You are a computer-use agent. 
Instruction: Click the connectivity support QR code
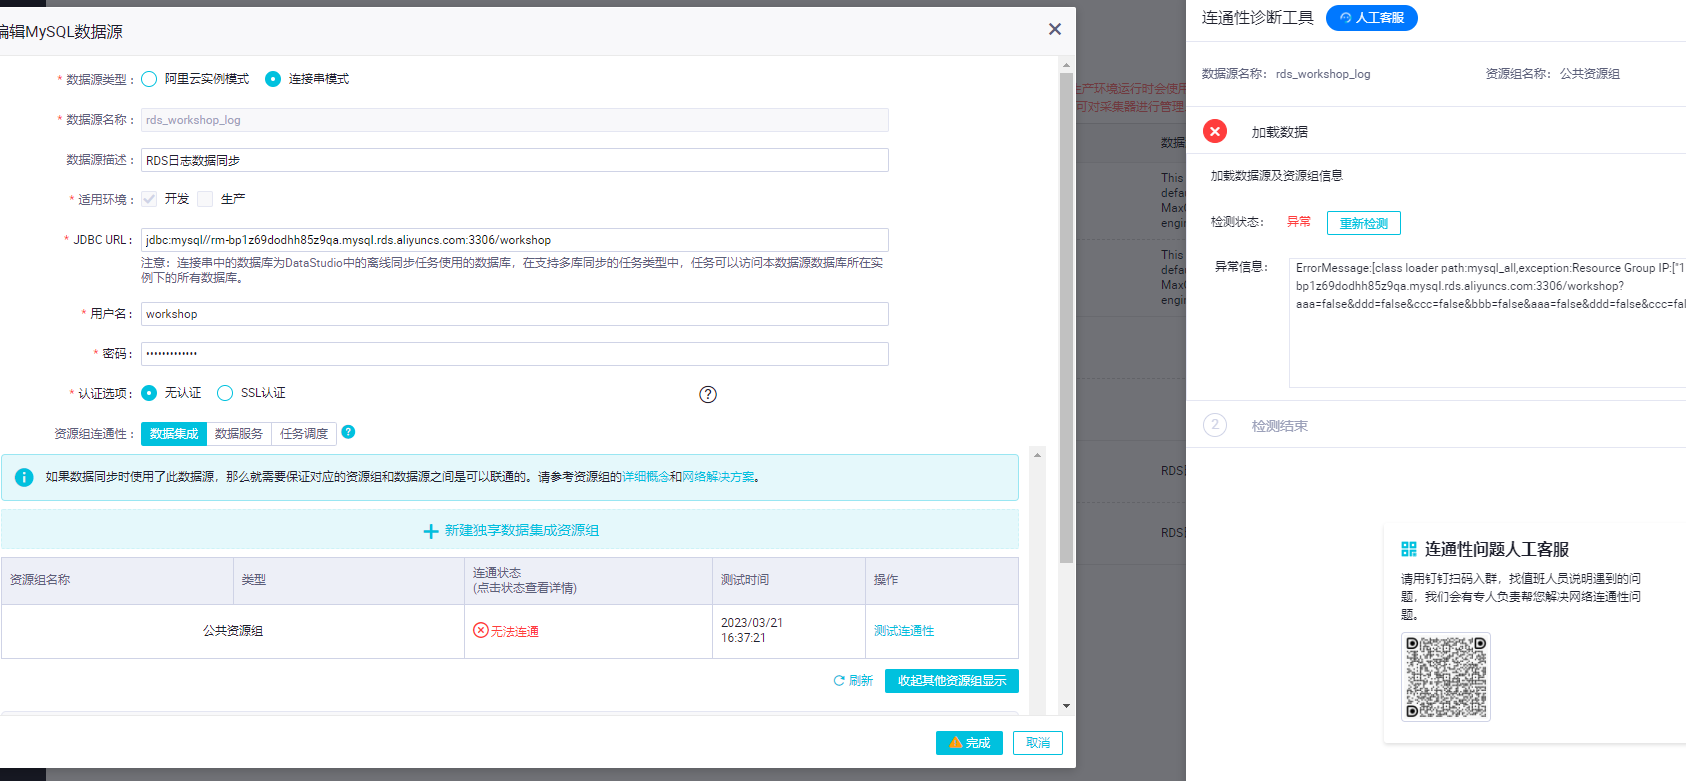point(1446,677)
